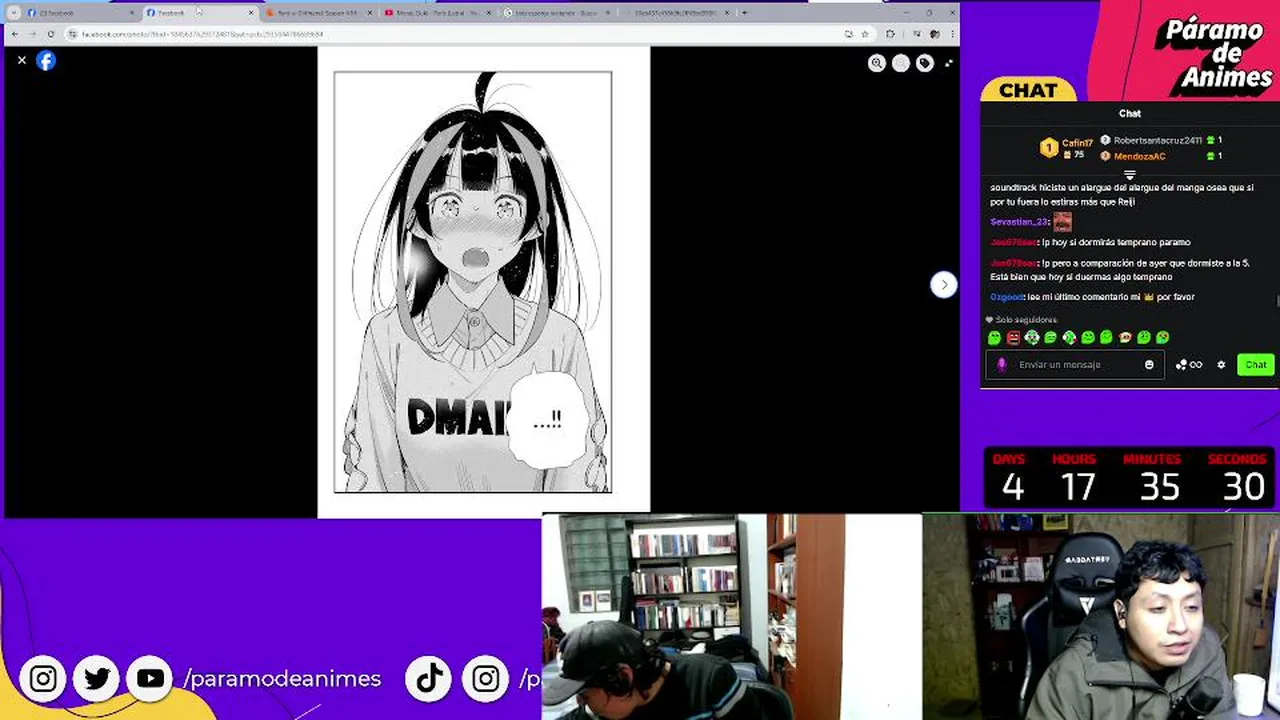Click the tag photo icon
This screenshot has height=720, width=1280.
(925, 63)
